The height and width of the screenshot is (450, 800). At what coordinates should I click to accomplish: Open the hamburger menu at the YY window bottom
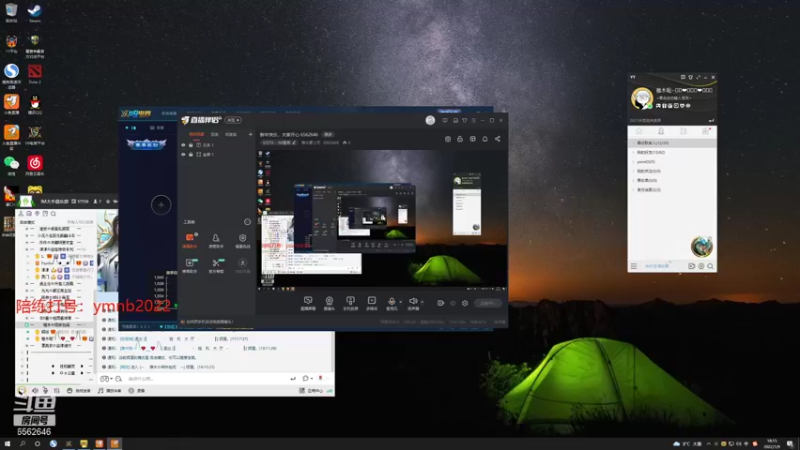coord(634,266)
